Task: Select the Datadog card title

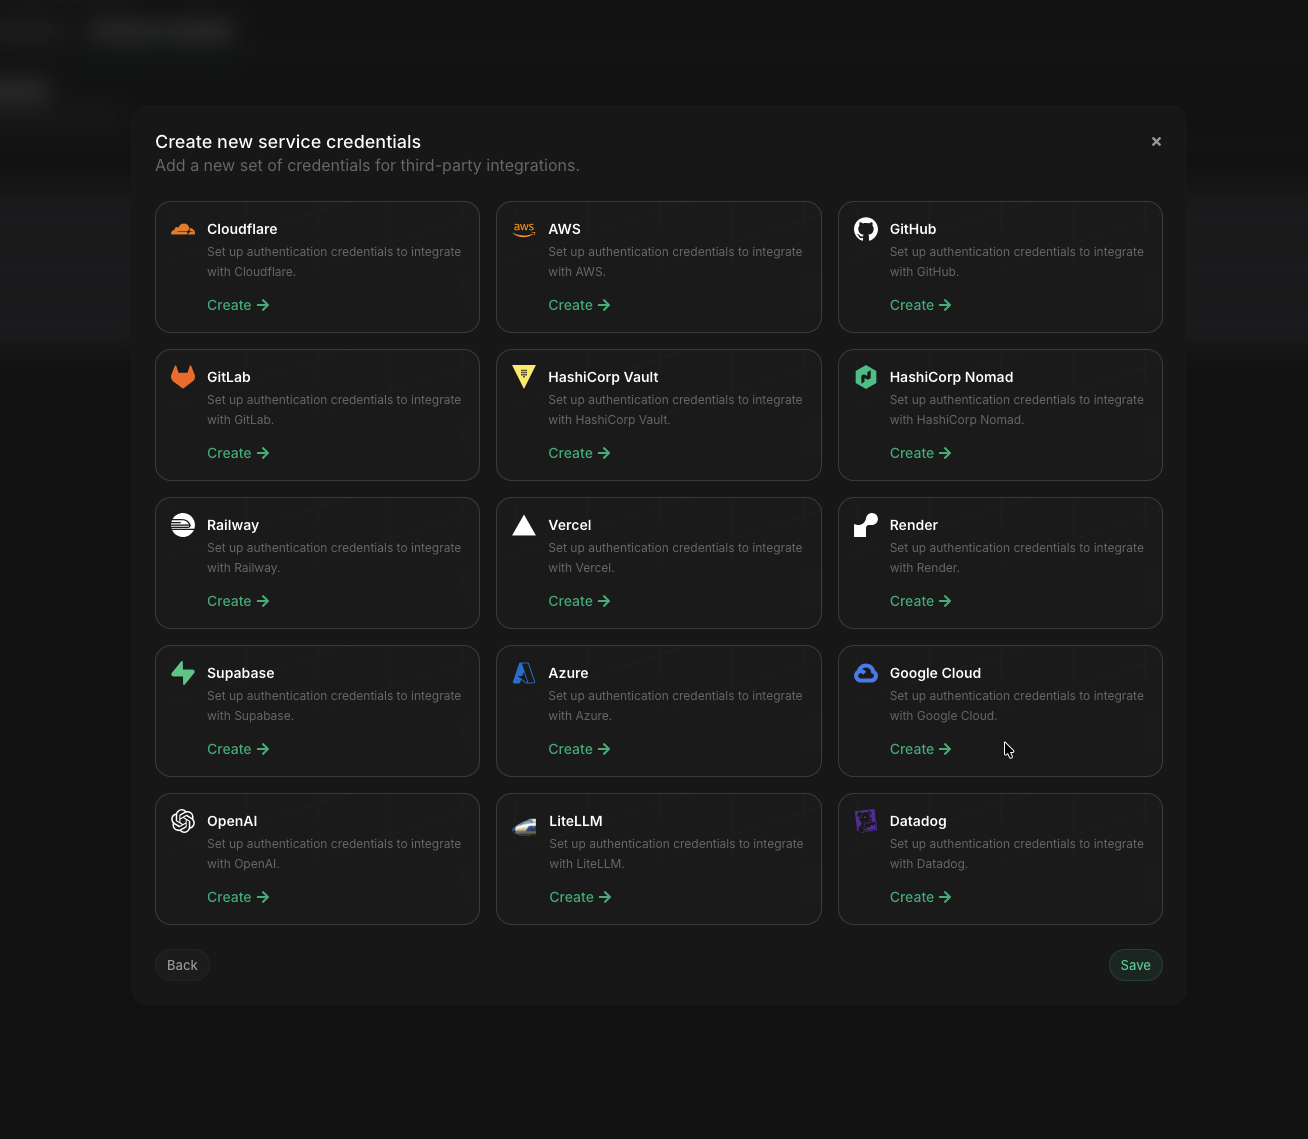Action: tap(918, 821)
